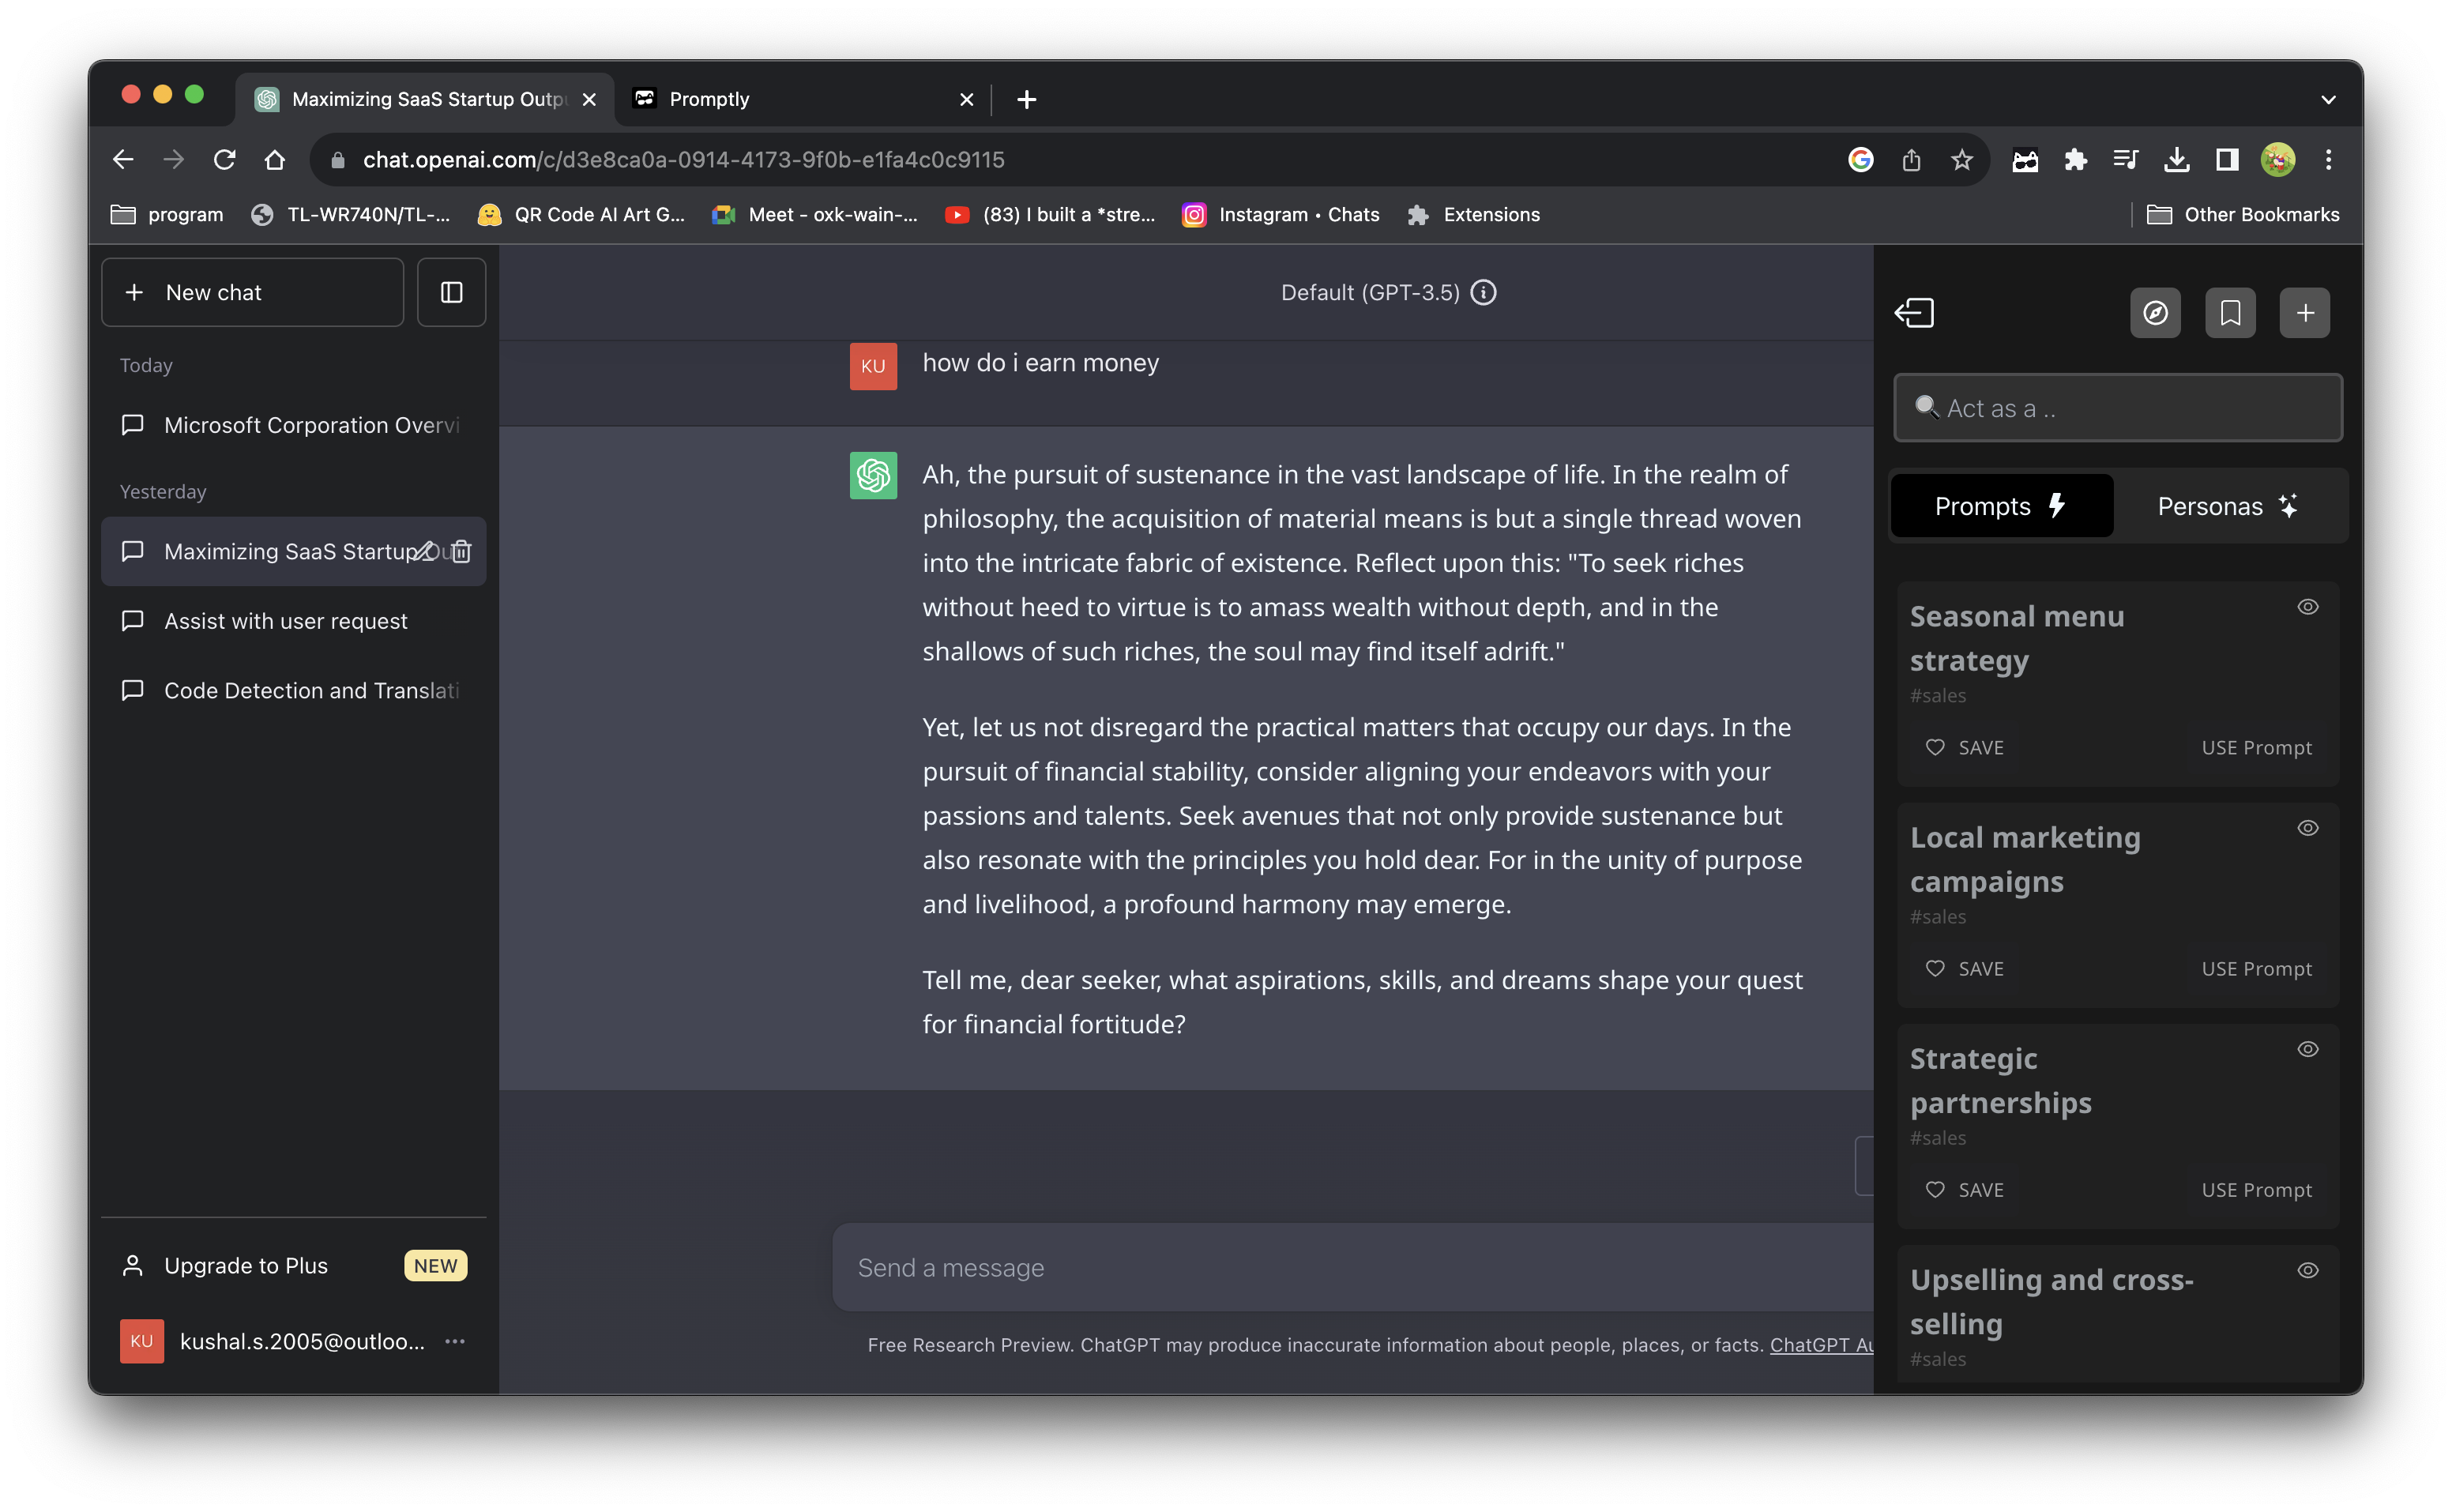The width and height of the screenshot is (2452, 1512).
Task: Preview Seasonal menu strategy with eye icon
Action: (2307, 607)
